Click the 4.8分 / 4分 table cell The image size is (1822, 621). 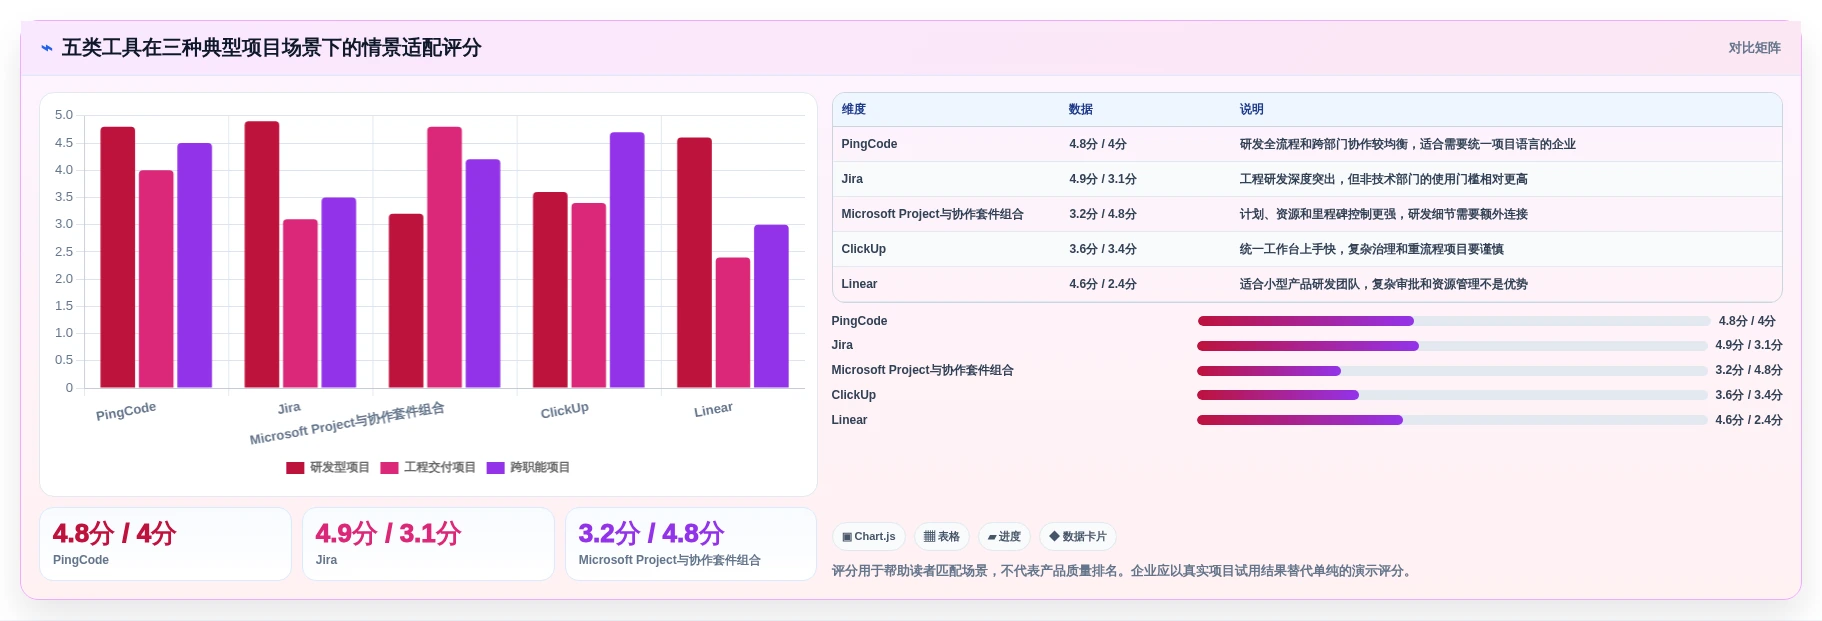(x=1097, y=144)
